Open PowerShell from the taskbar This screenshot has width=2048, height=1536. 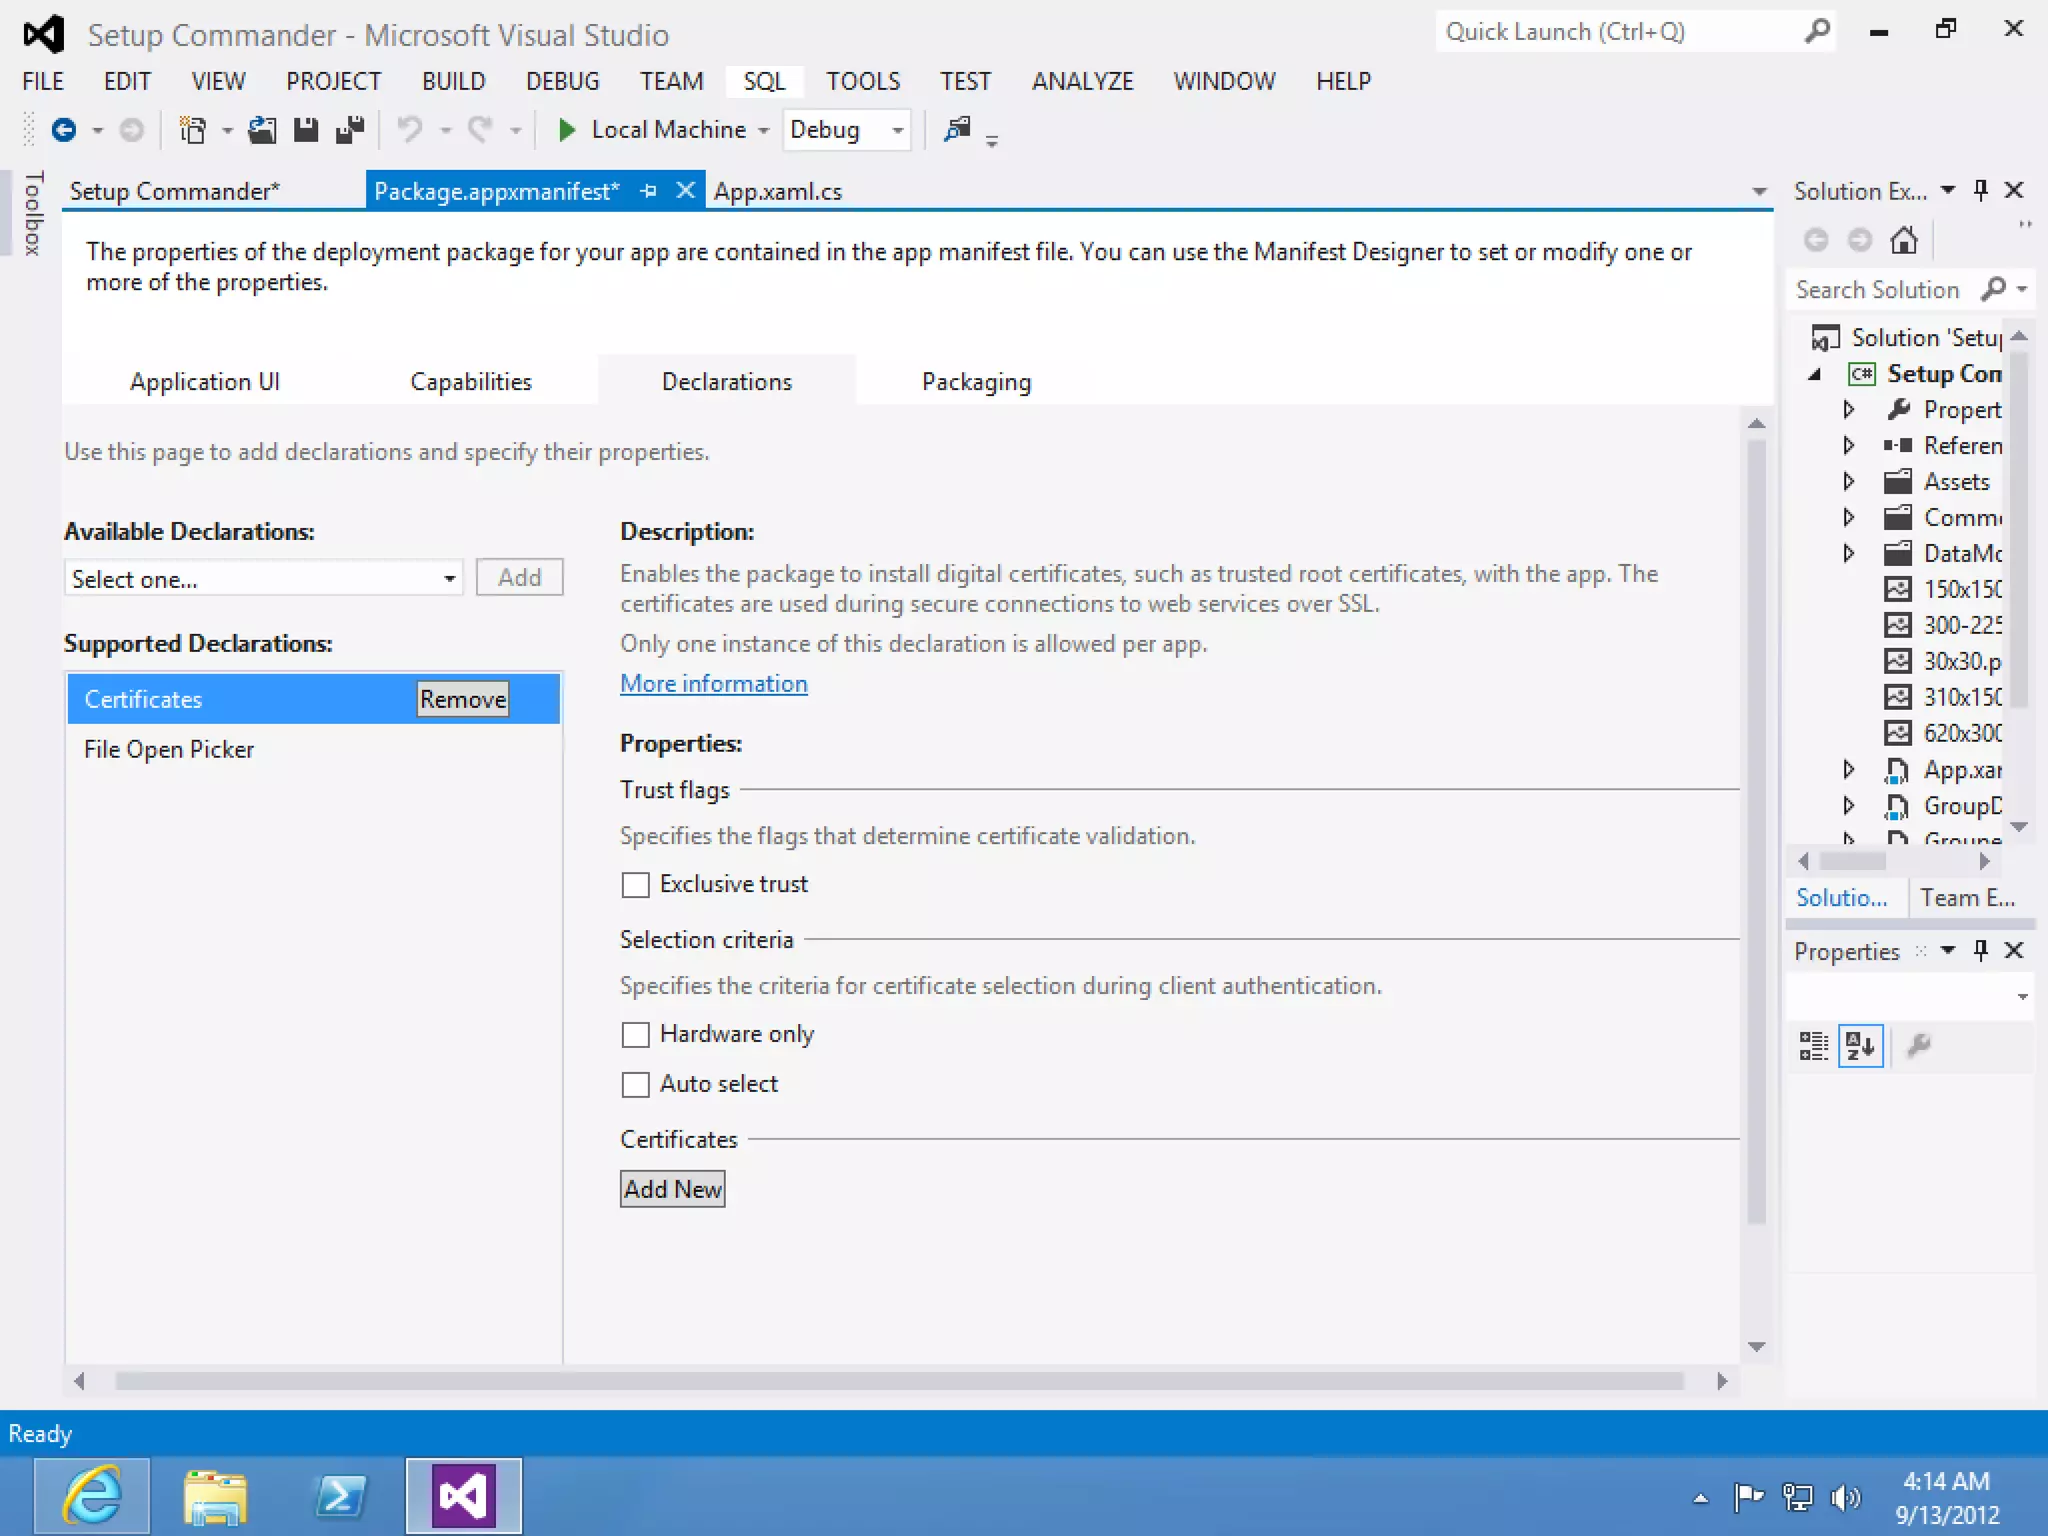point(340,1496)
